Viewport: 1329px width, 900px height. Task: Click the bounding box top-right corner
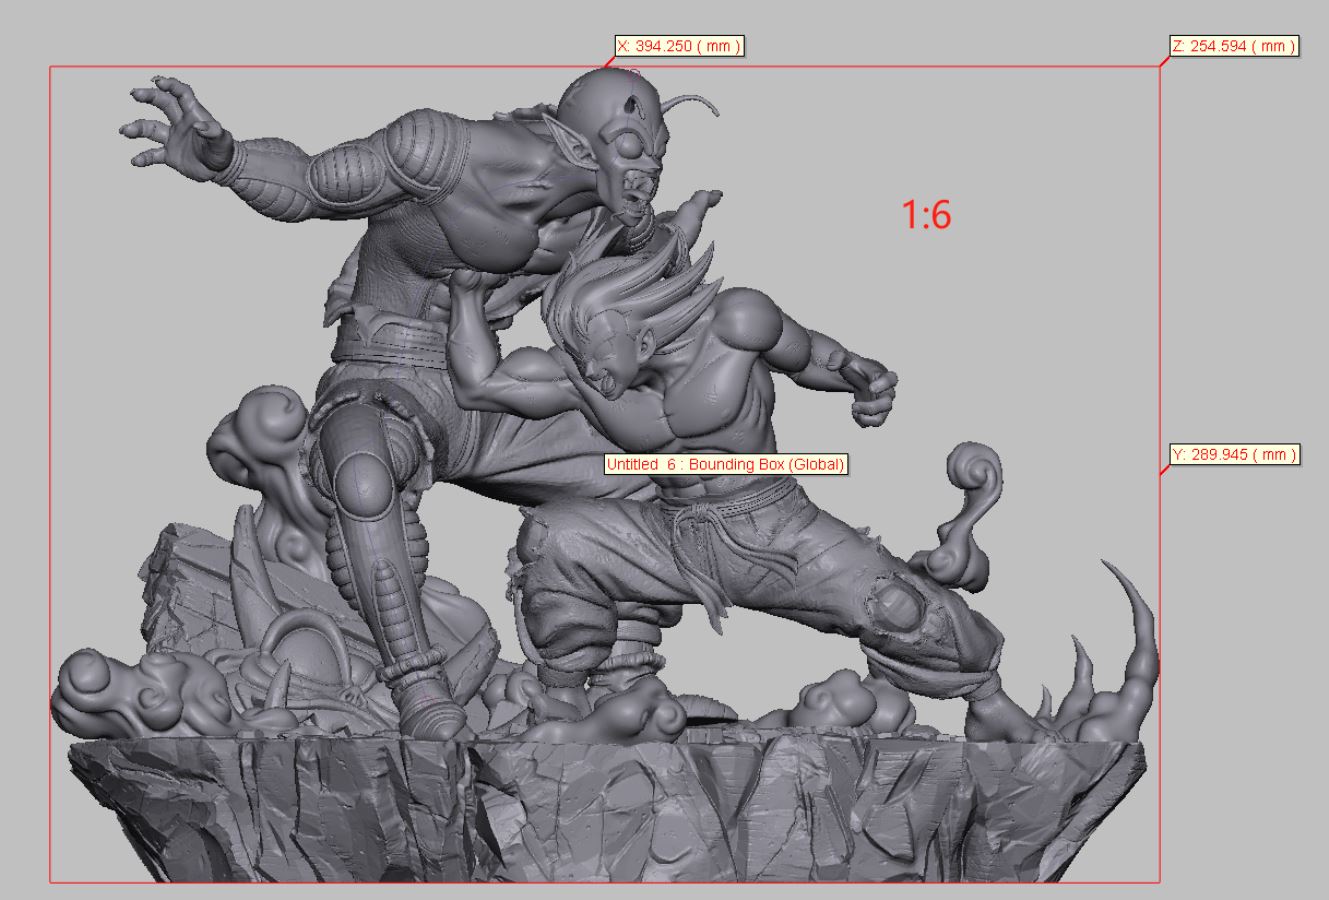coord(1159,67)
